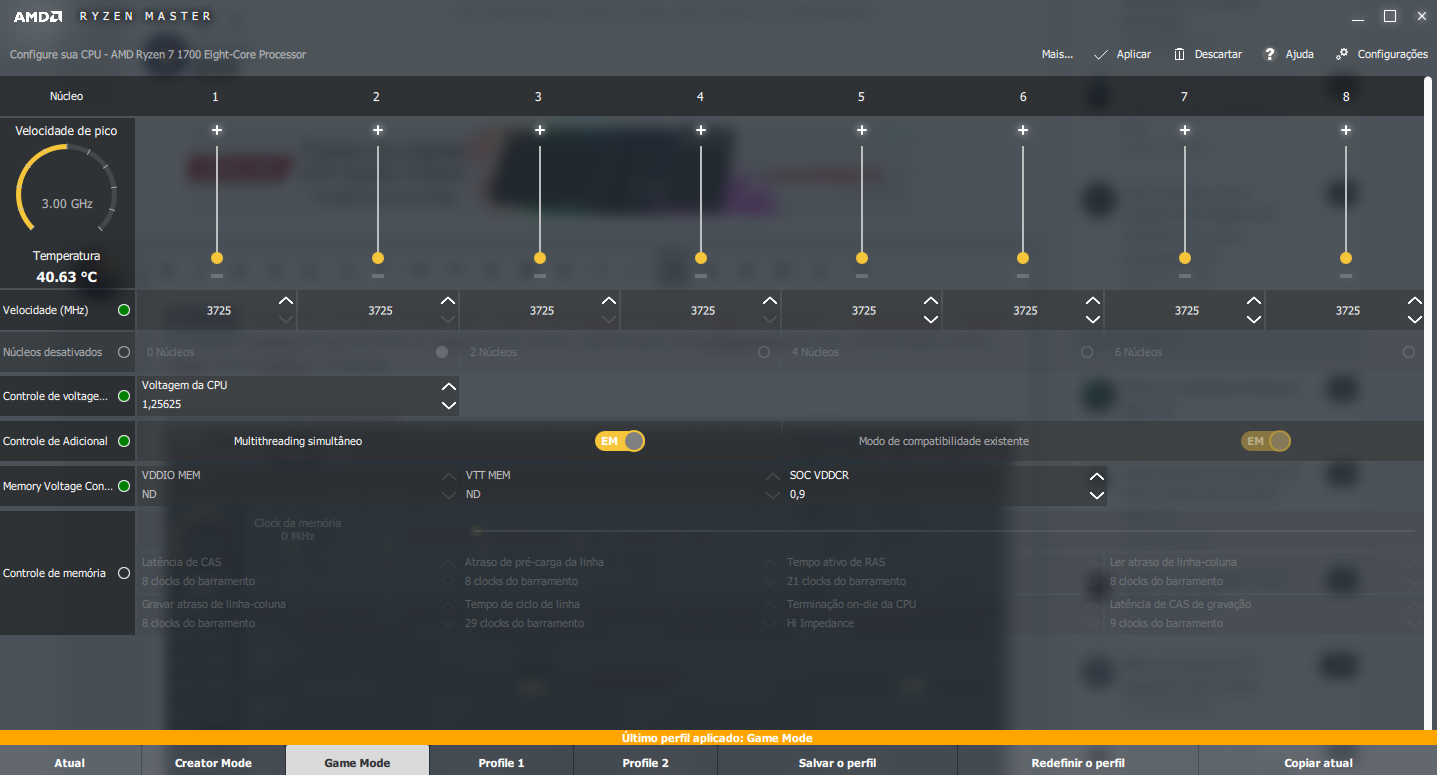Decrease core 8 speed with down arrow
This screenshot has height=775, width=1437.
(x=1414, y=319)
